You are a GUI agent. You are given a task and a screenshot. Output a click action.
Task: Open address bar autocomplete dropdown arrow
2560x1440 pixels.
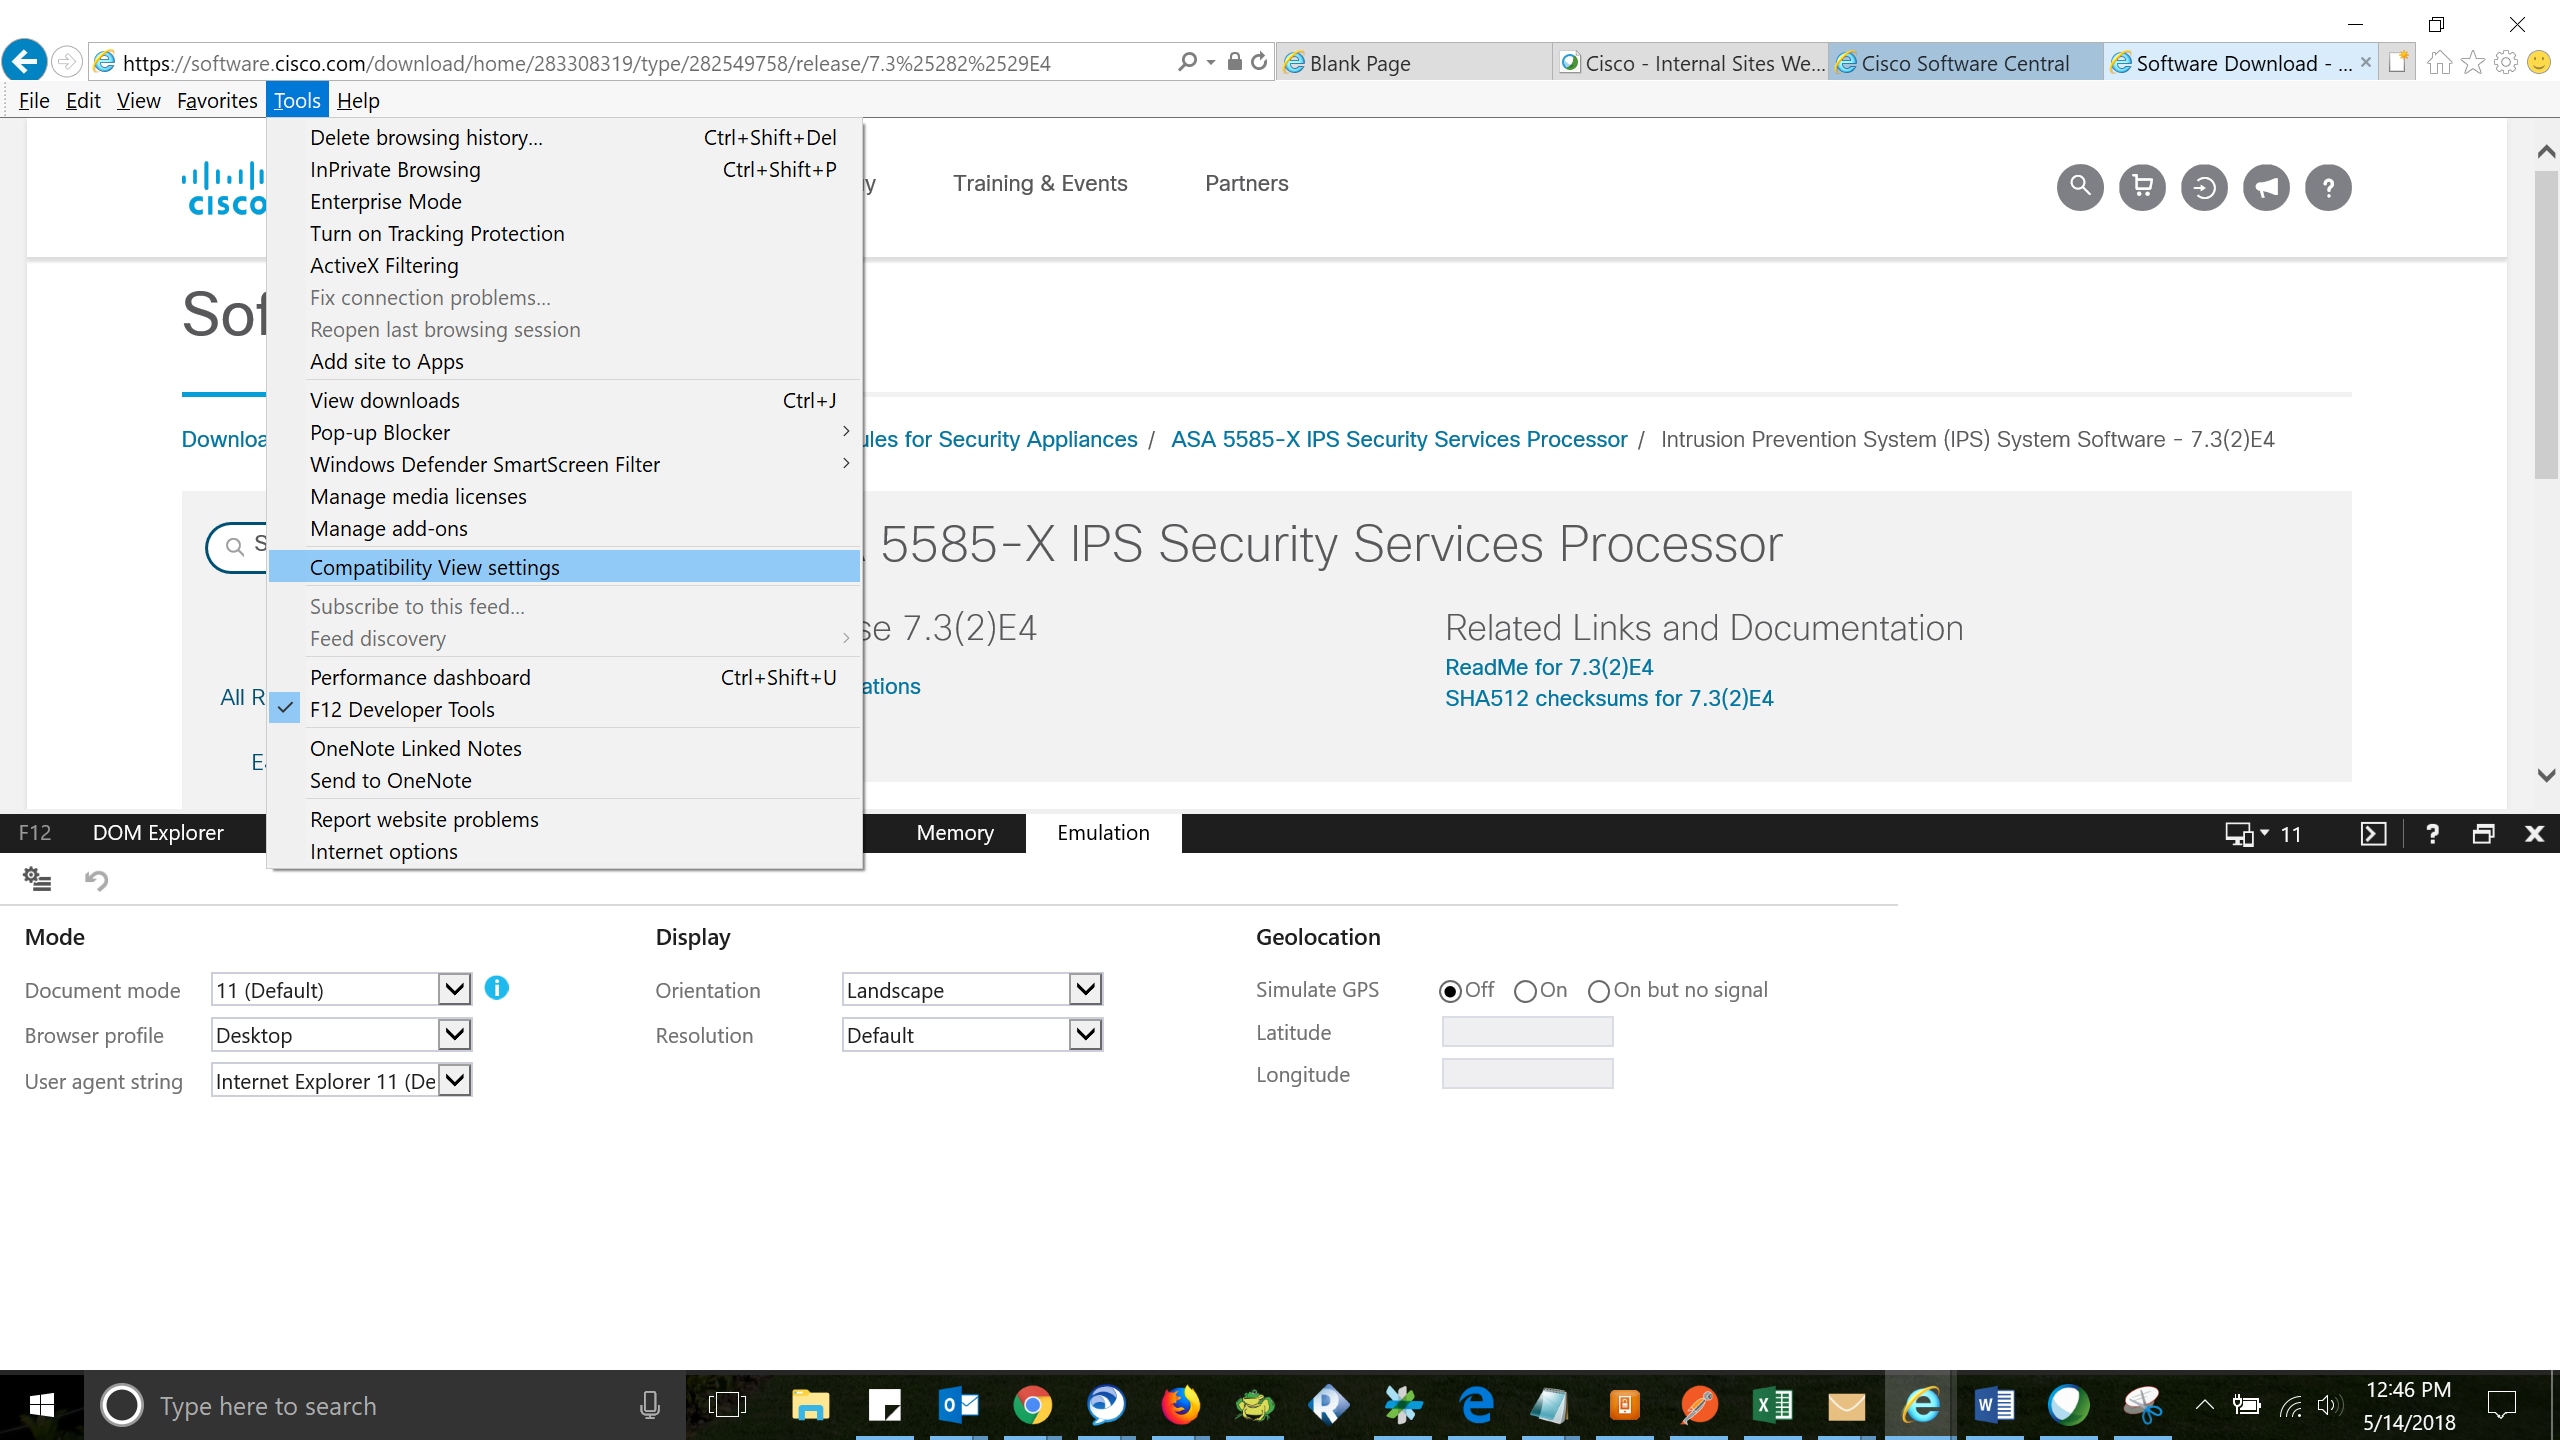pyautogui.click(x=1211, y=62)
